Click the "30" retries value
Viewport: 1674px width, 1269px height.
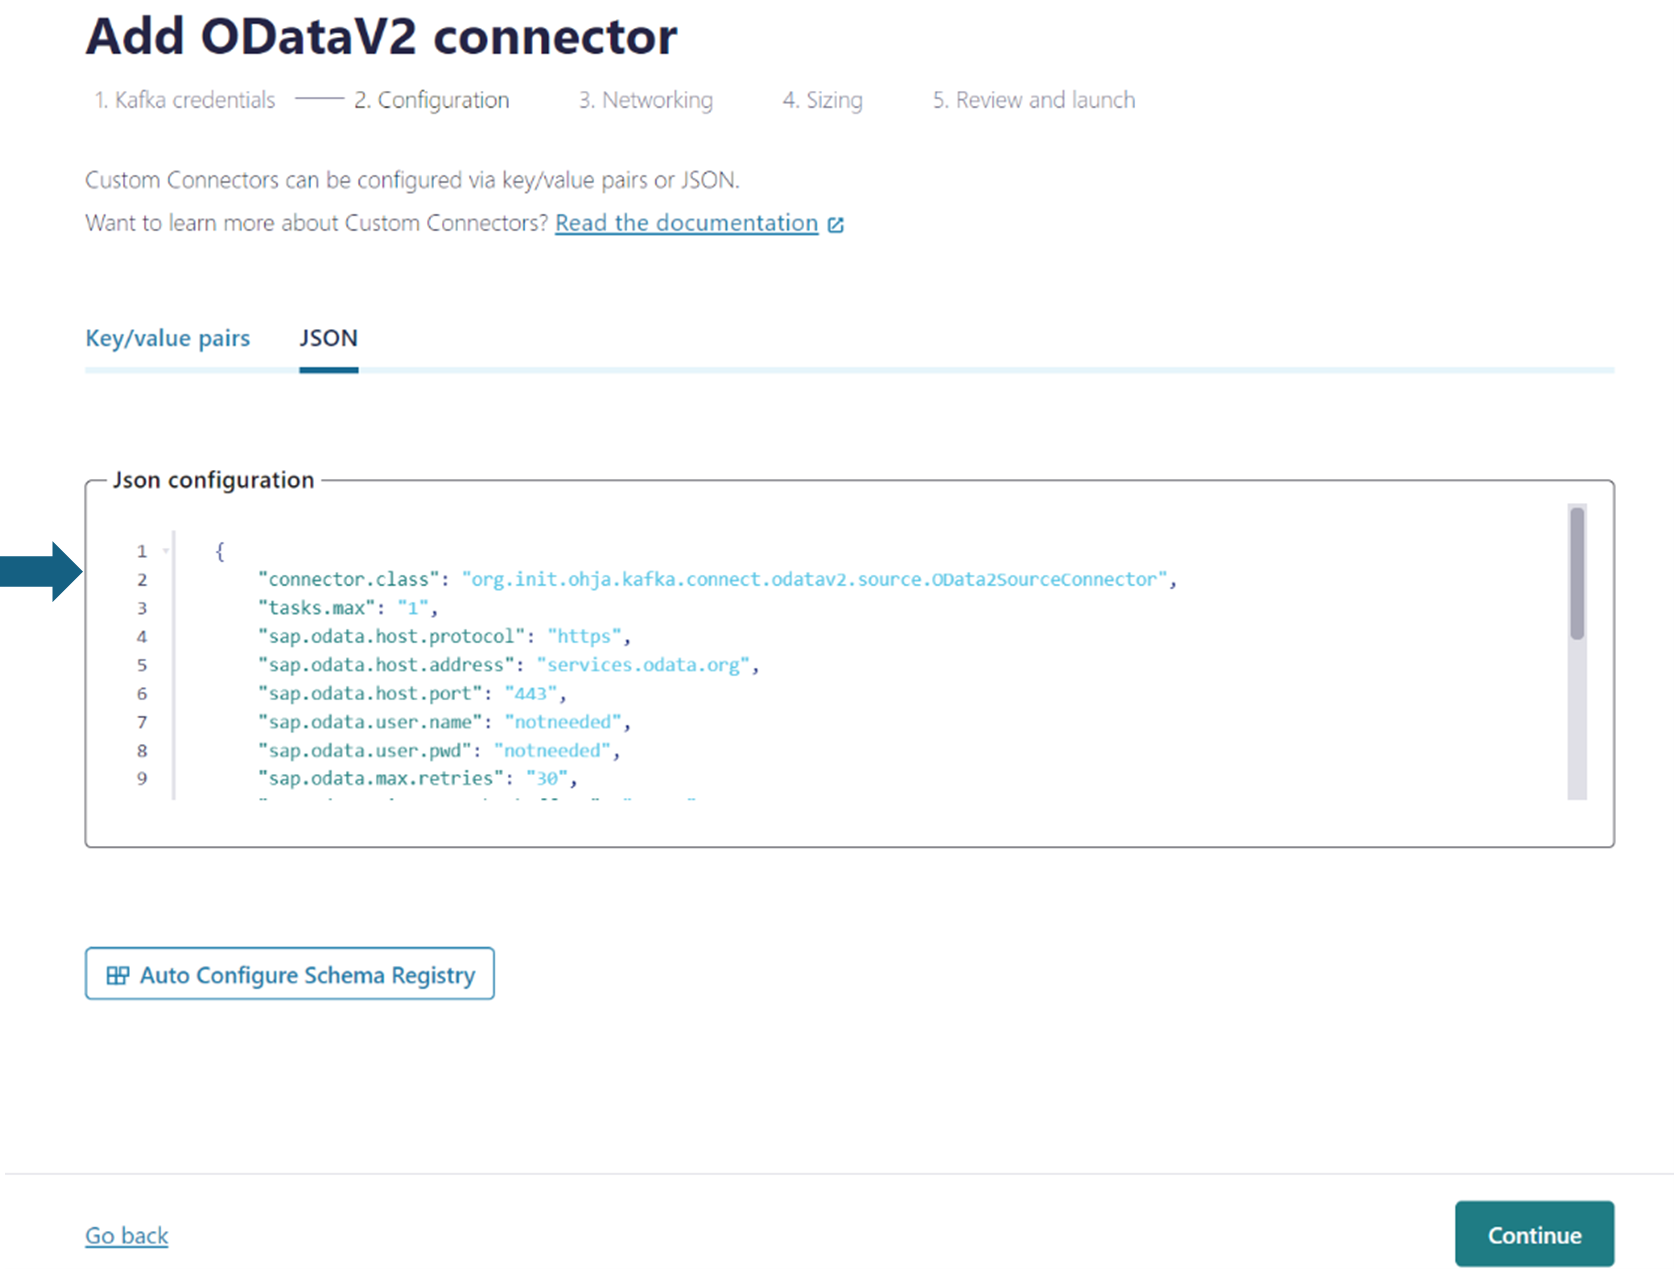(547, 778)
